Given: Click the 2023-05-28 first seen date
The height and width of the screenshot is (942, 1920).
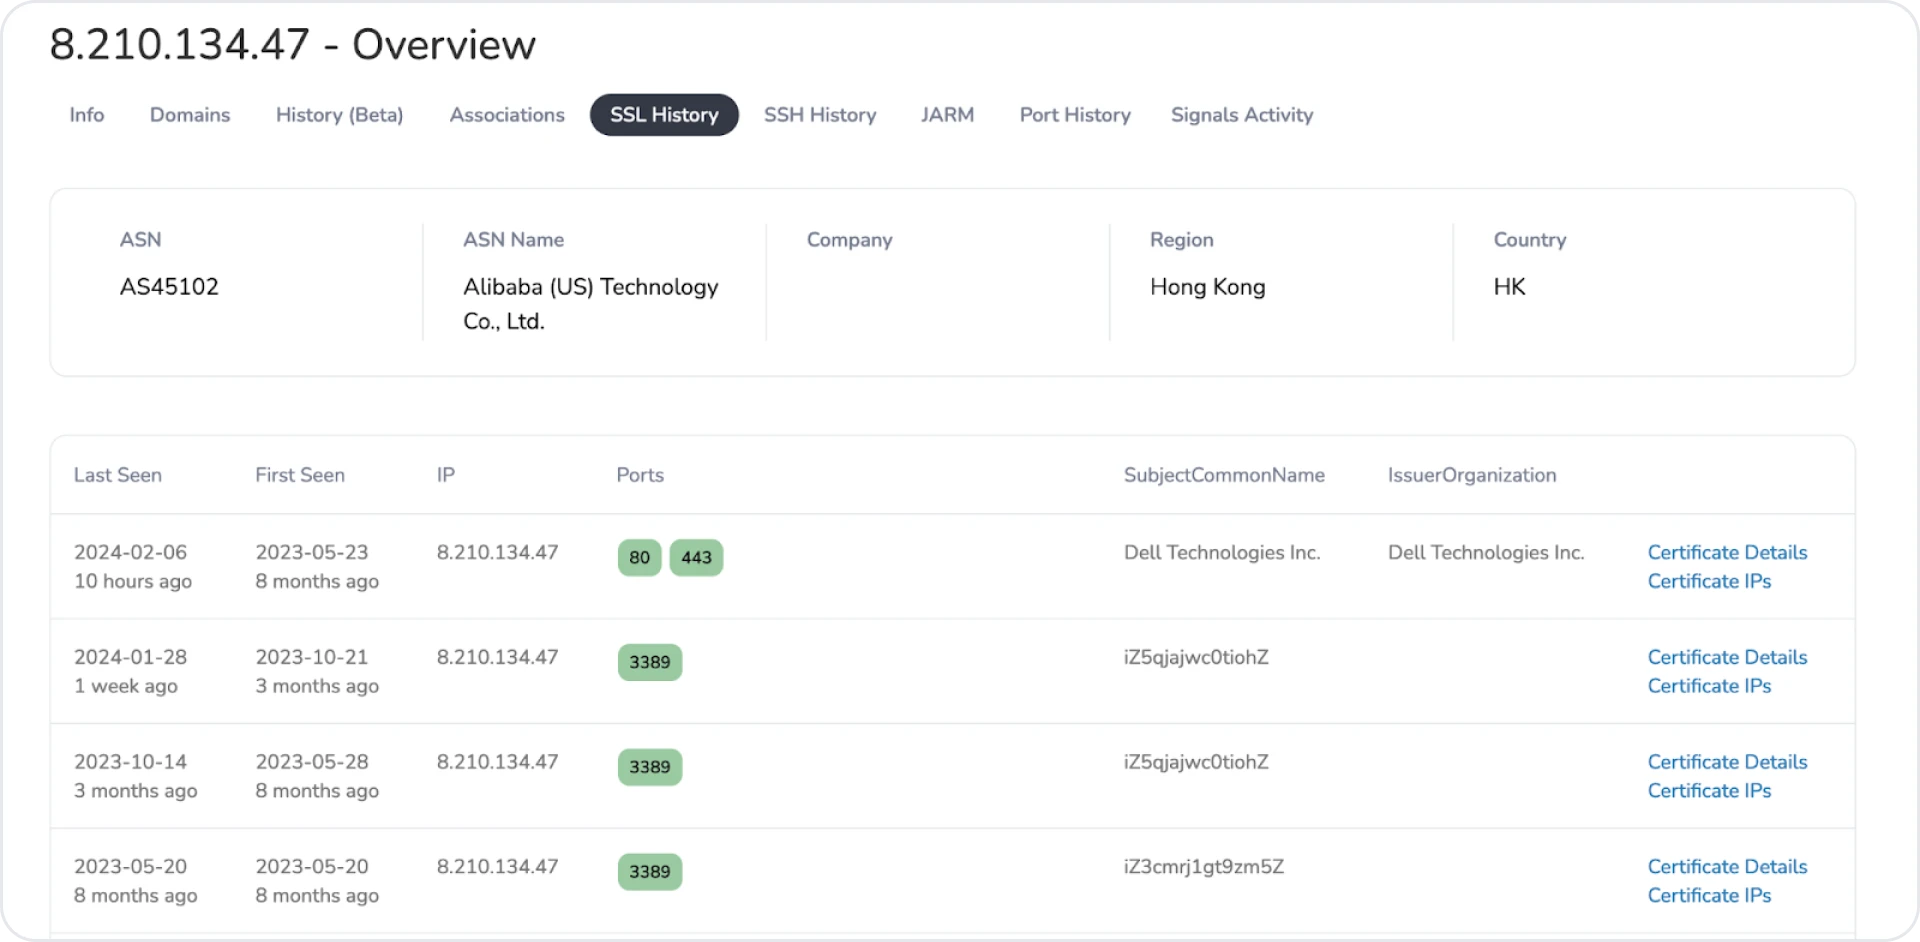Looking at the screenshot, I should tap(312, 762).
